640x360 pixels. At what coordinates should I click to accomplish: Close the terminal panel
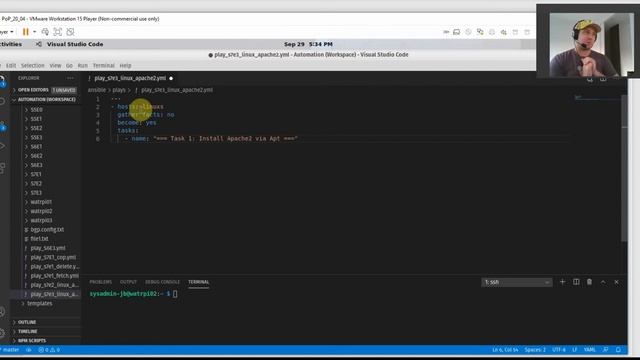[616, 282]
